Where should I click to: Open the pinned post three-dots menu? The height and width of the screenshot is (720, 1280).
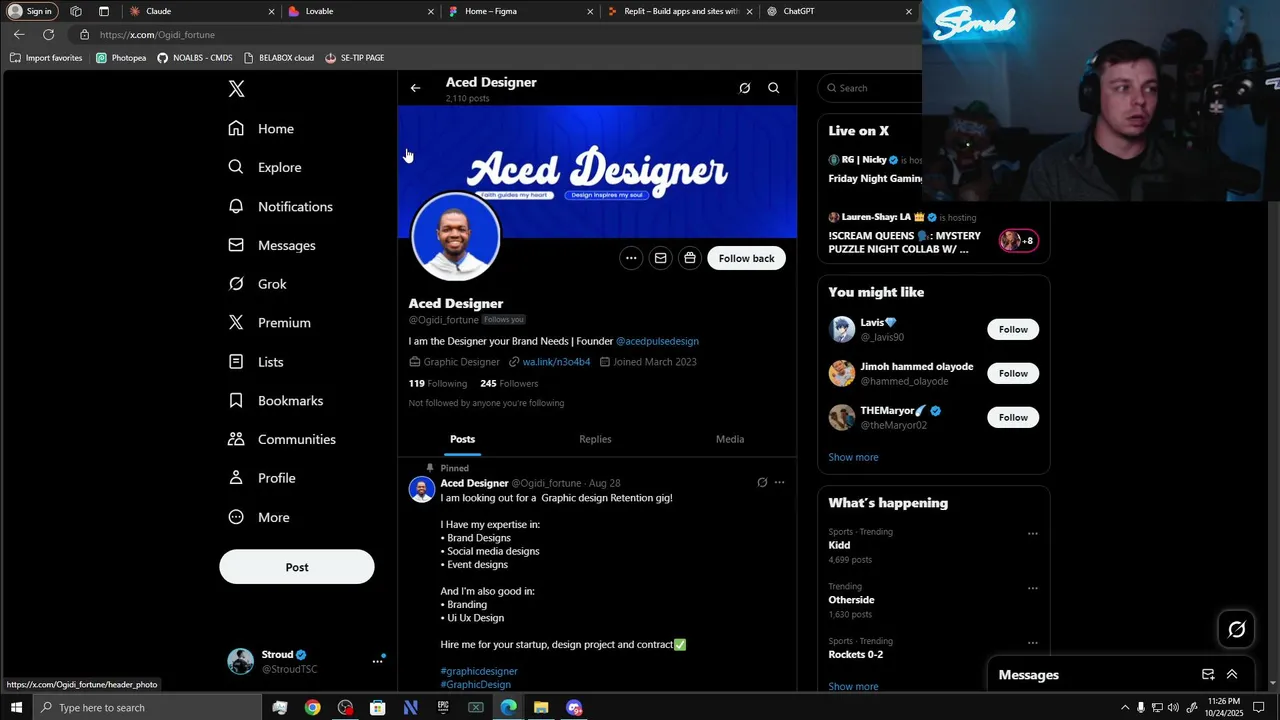[x=779, y=483]
